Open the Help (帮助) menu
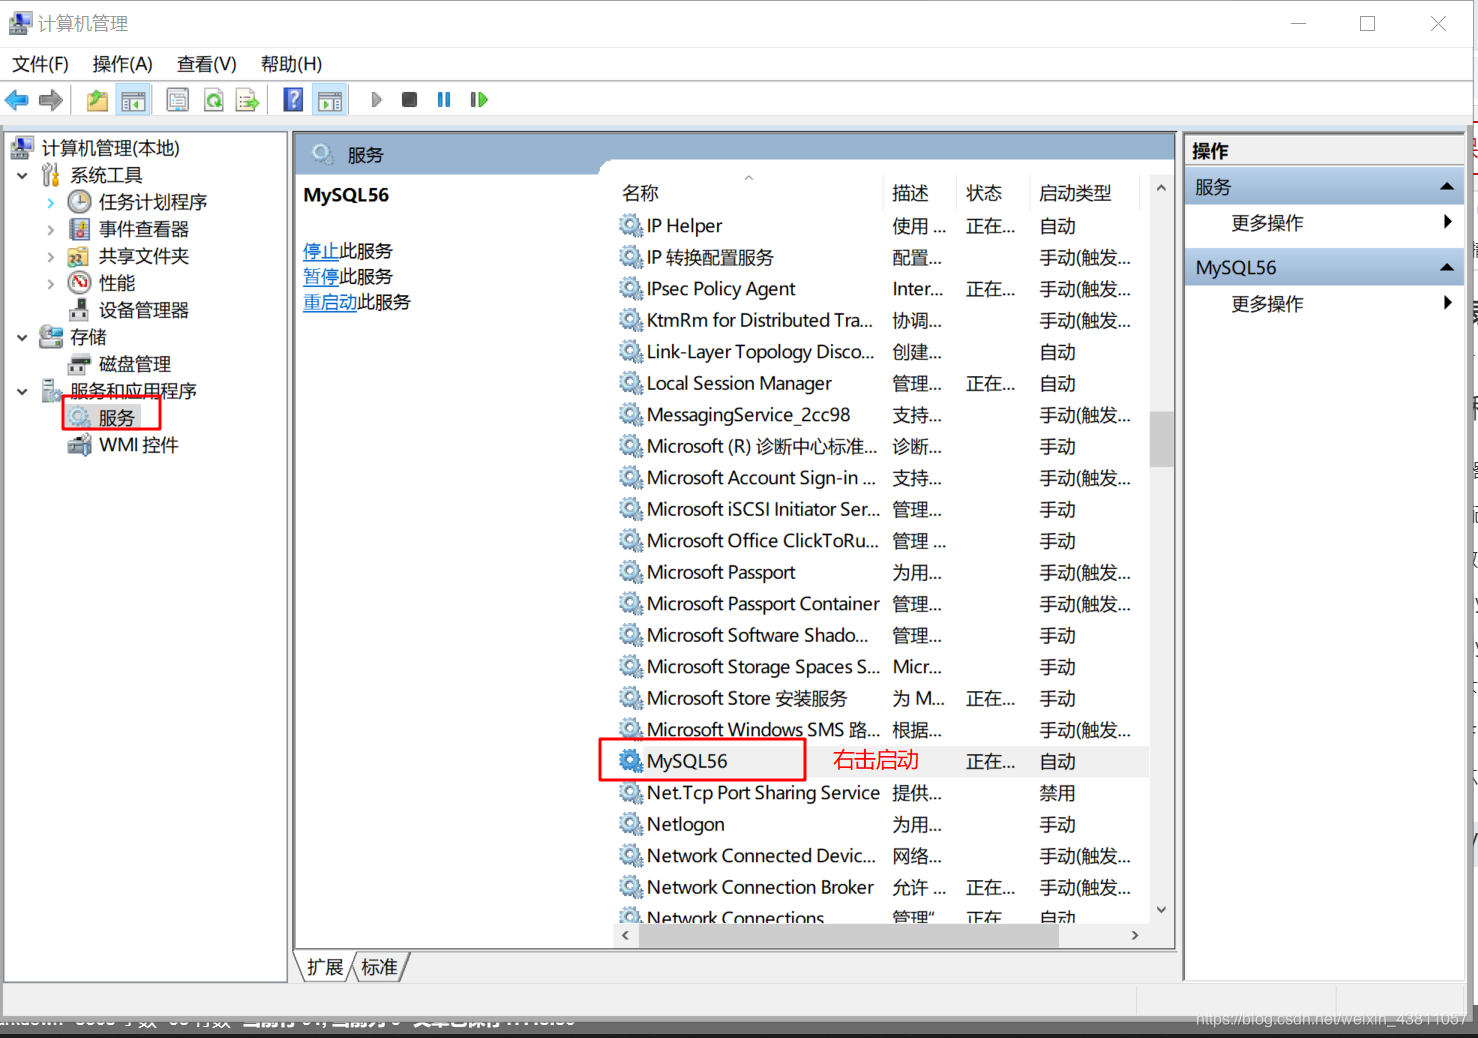1478x1038 pixels. tap(291, 64)
